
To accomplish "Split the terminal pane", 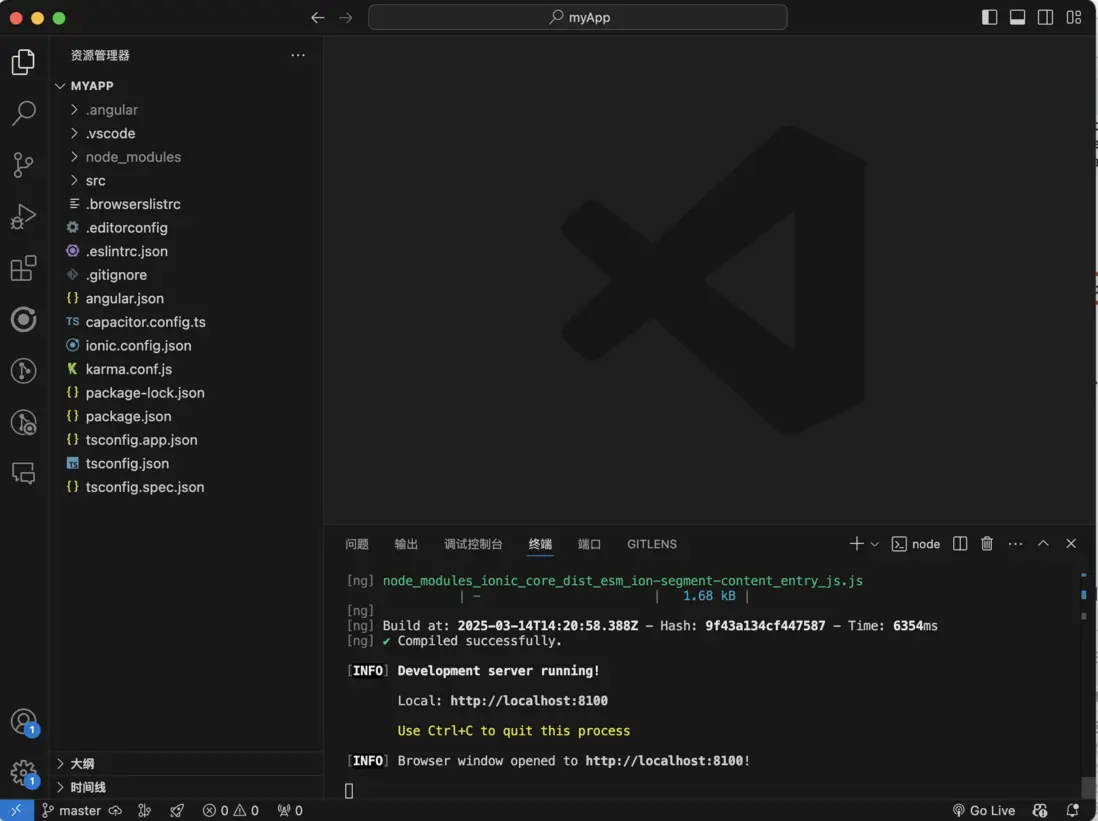I will pyautogui.click(x=960, y=544).
